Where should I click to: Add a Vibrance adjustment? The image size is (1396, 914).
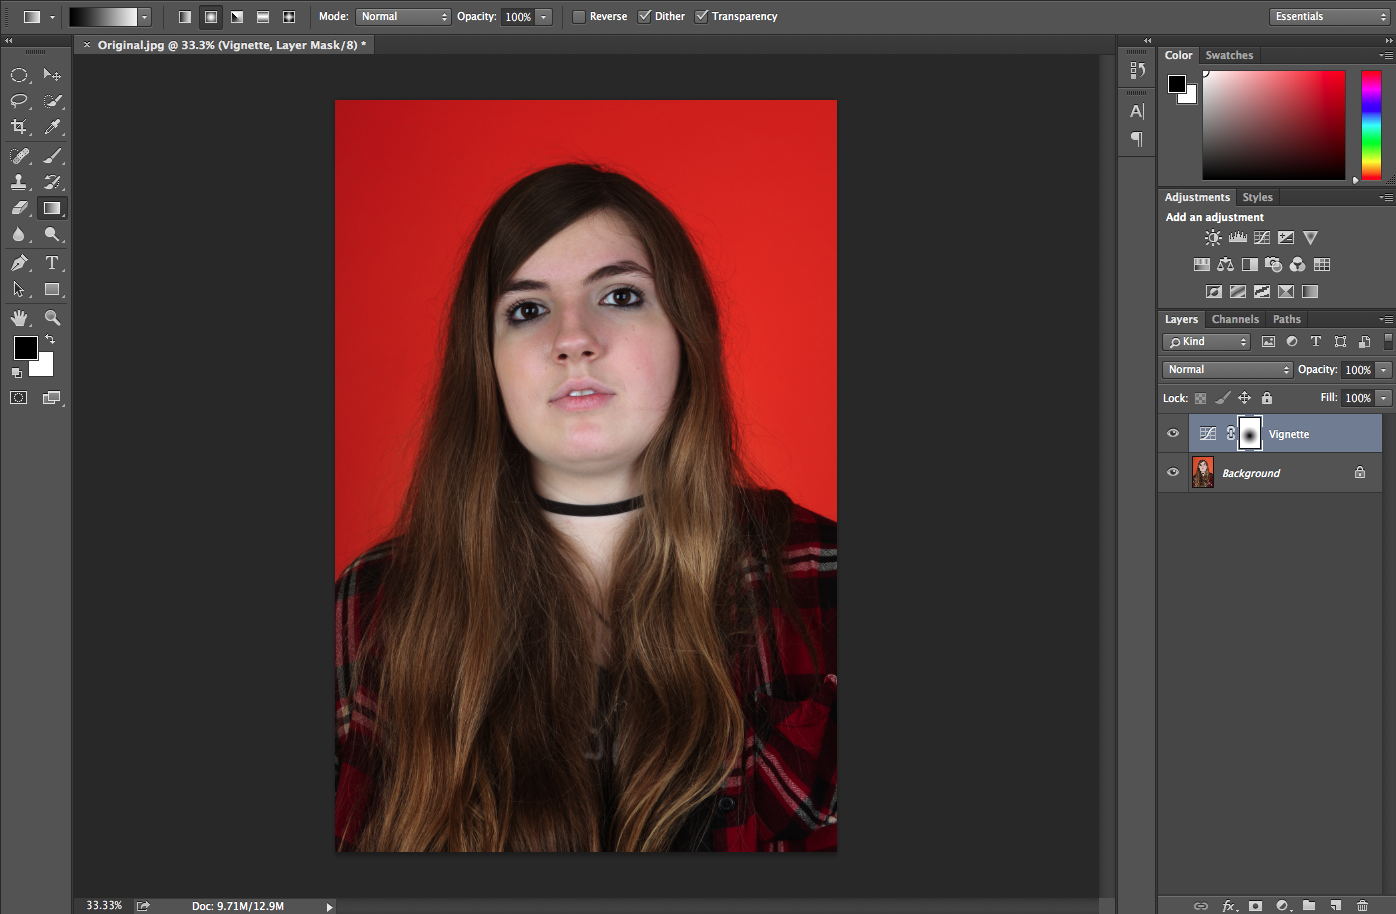coord(1310,238)
